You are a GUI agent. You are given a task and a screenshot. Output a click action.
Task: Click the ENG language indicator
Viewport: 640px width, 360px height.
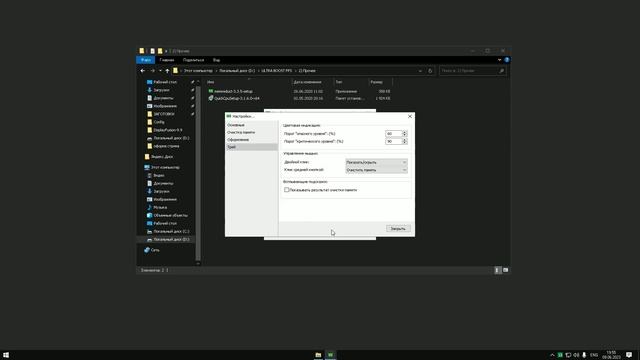(x=594, y=355)
